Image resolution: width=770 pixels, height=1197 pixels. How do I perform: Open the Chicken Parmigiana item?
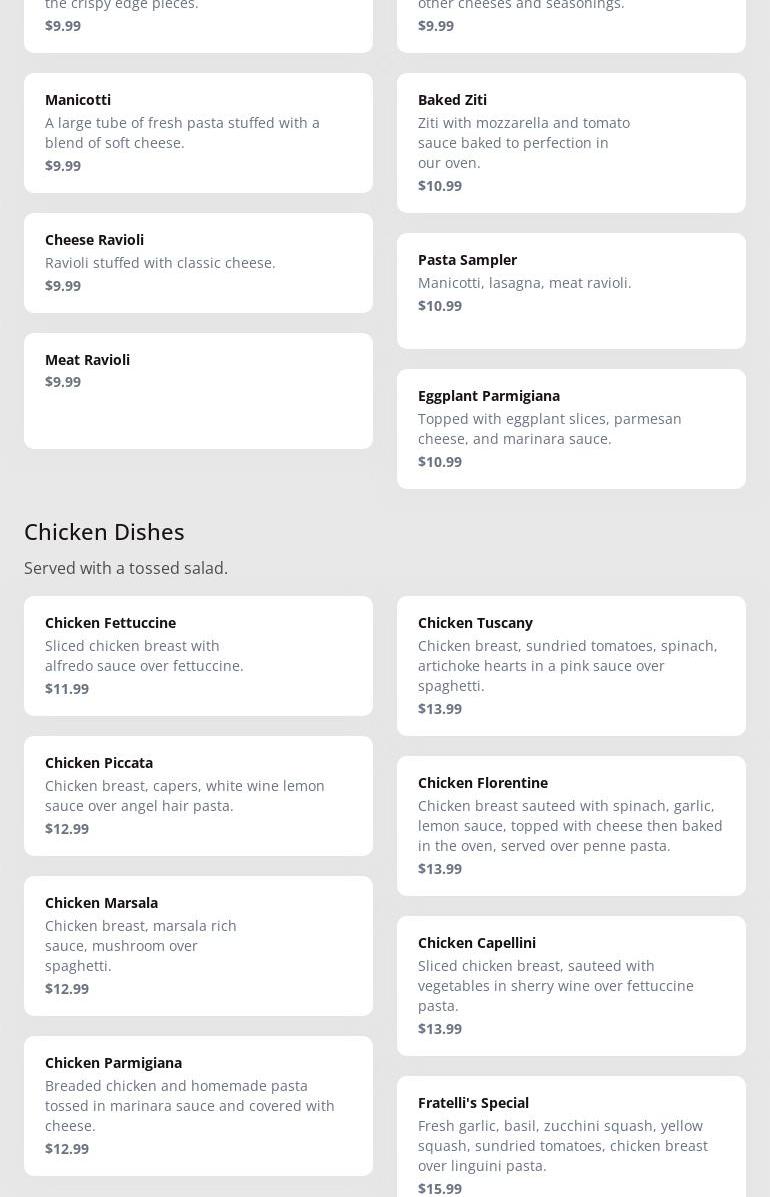pyautogui.click(x=198, y=1105)
